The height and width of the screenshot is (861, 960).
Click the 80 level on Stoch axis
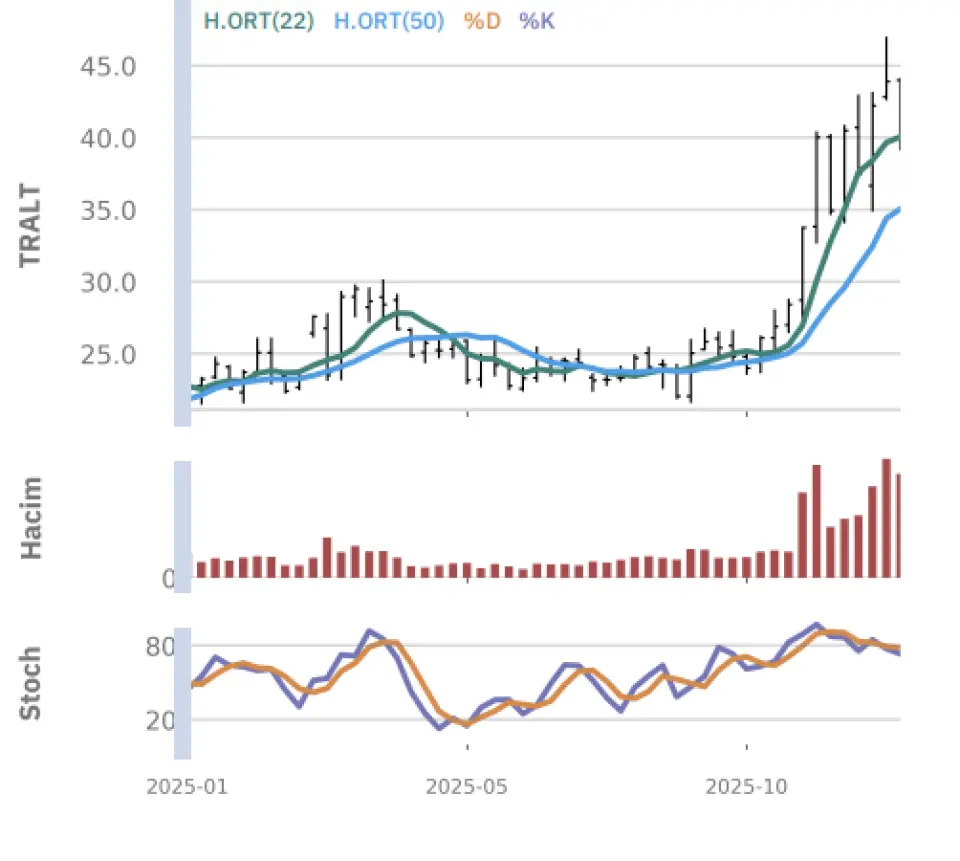pos(160,647)
